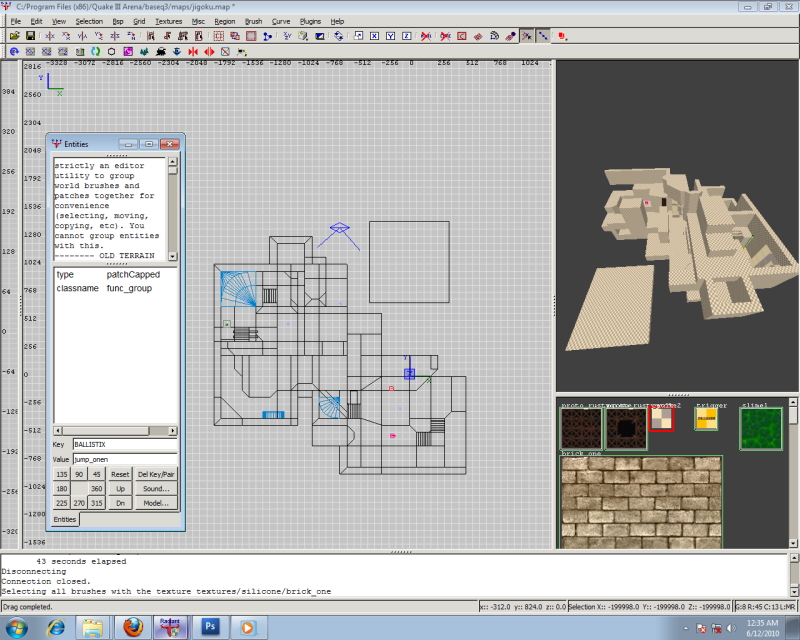Click the magenta C caulk icon

[128, 52]
